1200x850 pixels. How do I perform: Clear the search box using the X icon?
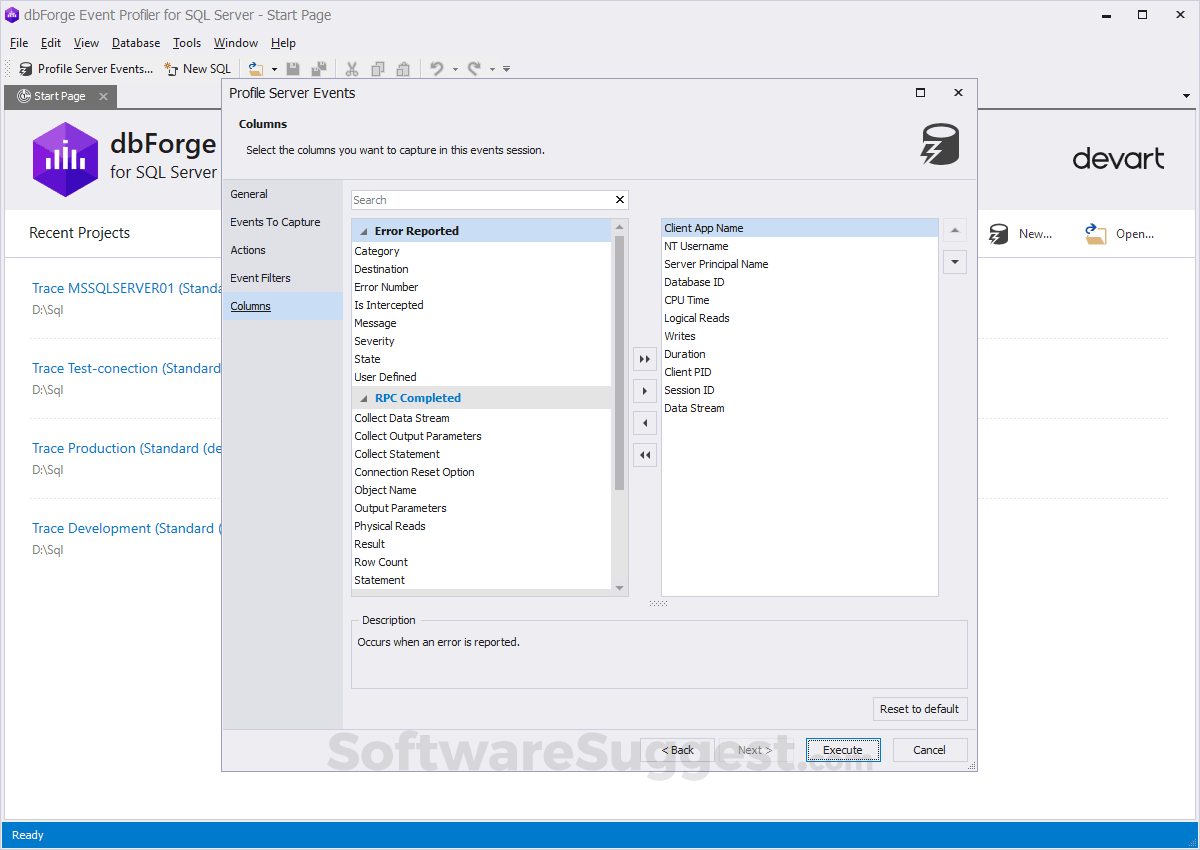[x=620, y=200]
